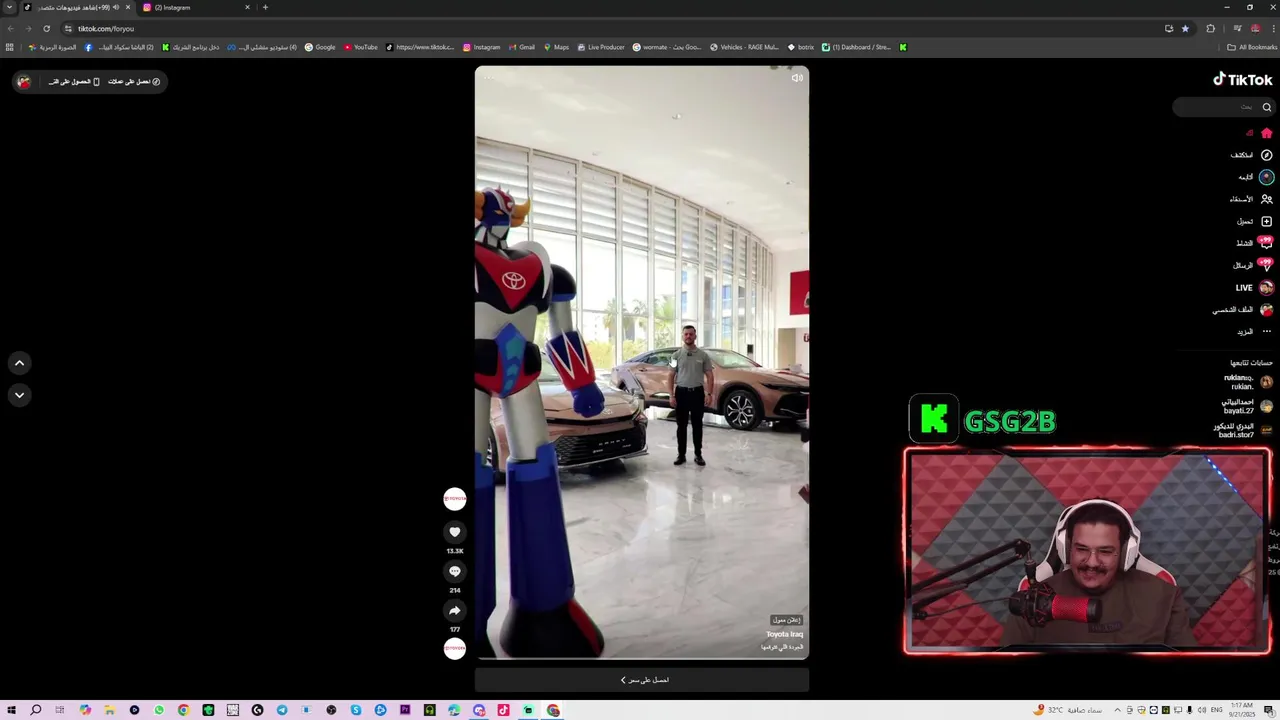Open the TikTok Home feed icon
1280x720 pixels.
1266,133
